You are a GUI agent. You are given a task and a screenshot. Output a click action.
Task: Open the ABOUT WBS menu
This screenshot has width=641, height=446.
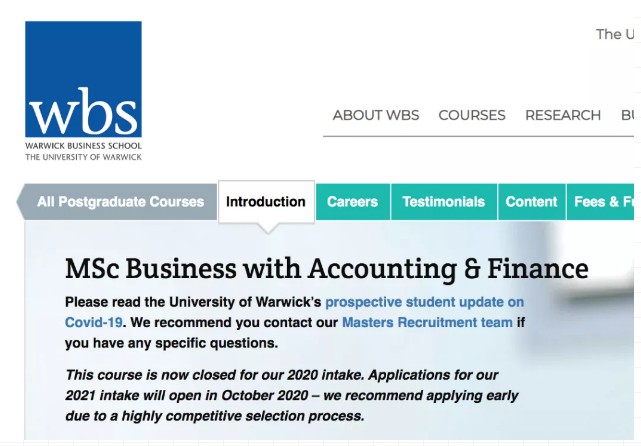click(376, 115)
